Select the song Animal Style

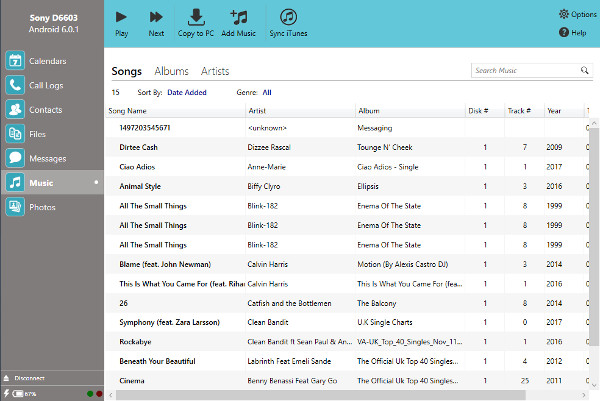[x=140, y=186]
